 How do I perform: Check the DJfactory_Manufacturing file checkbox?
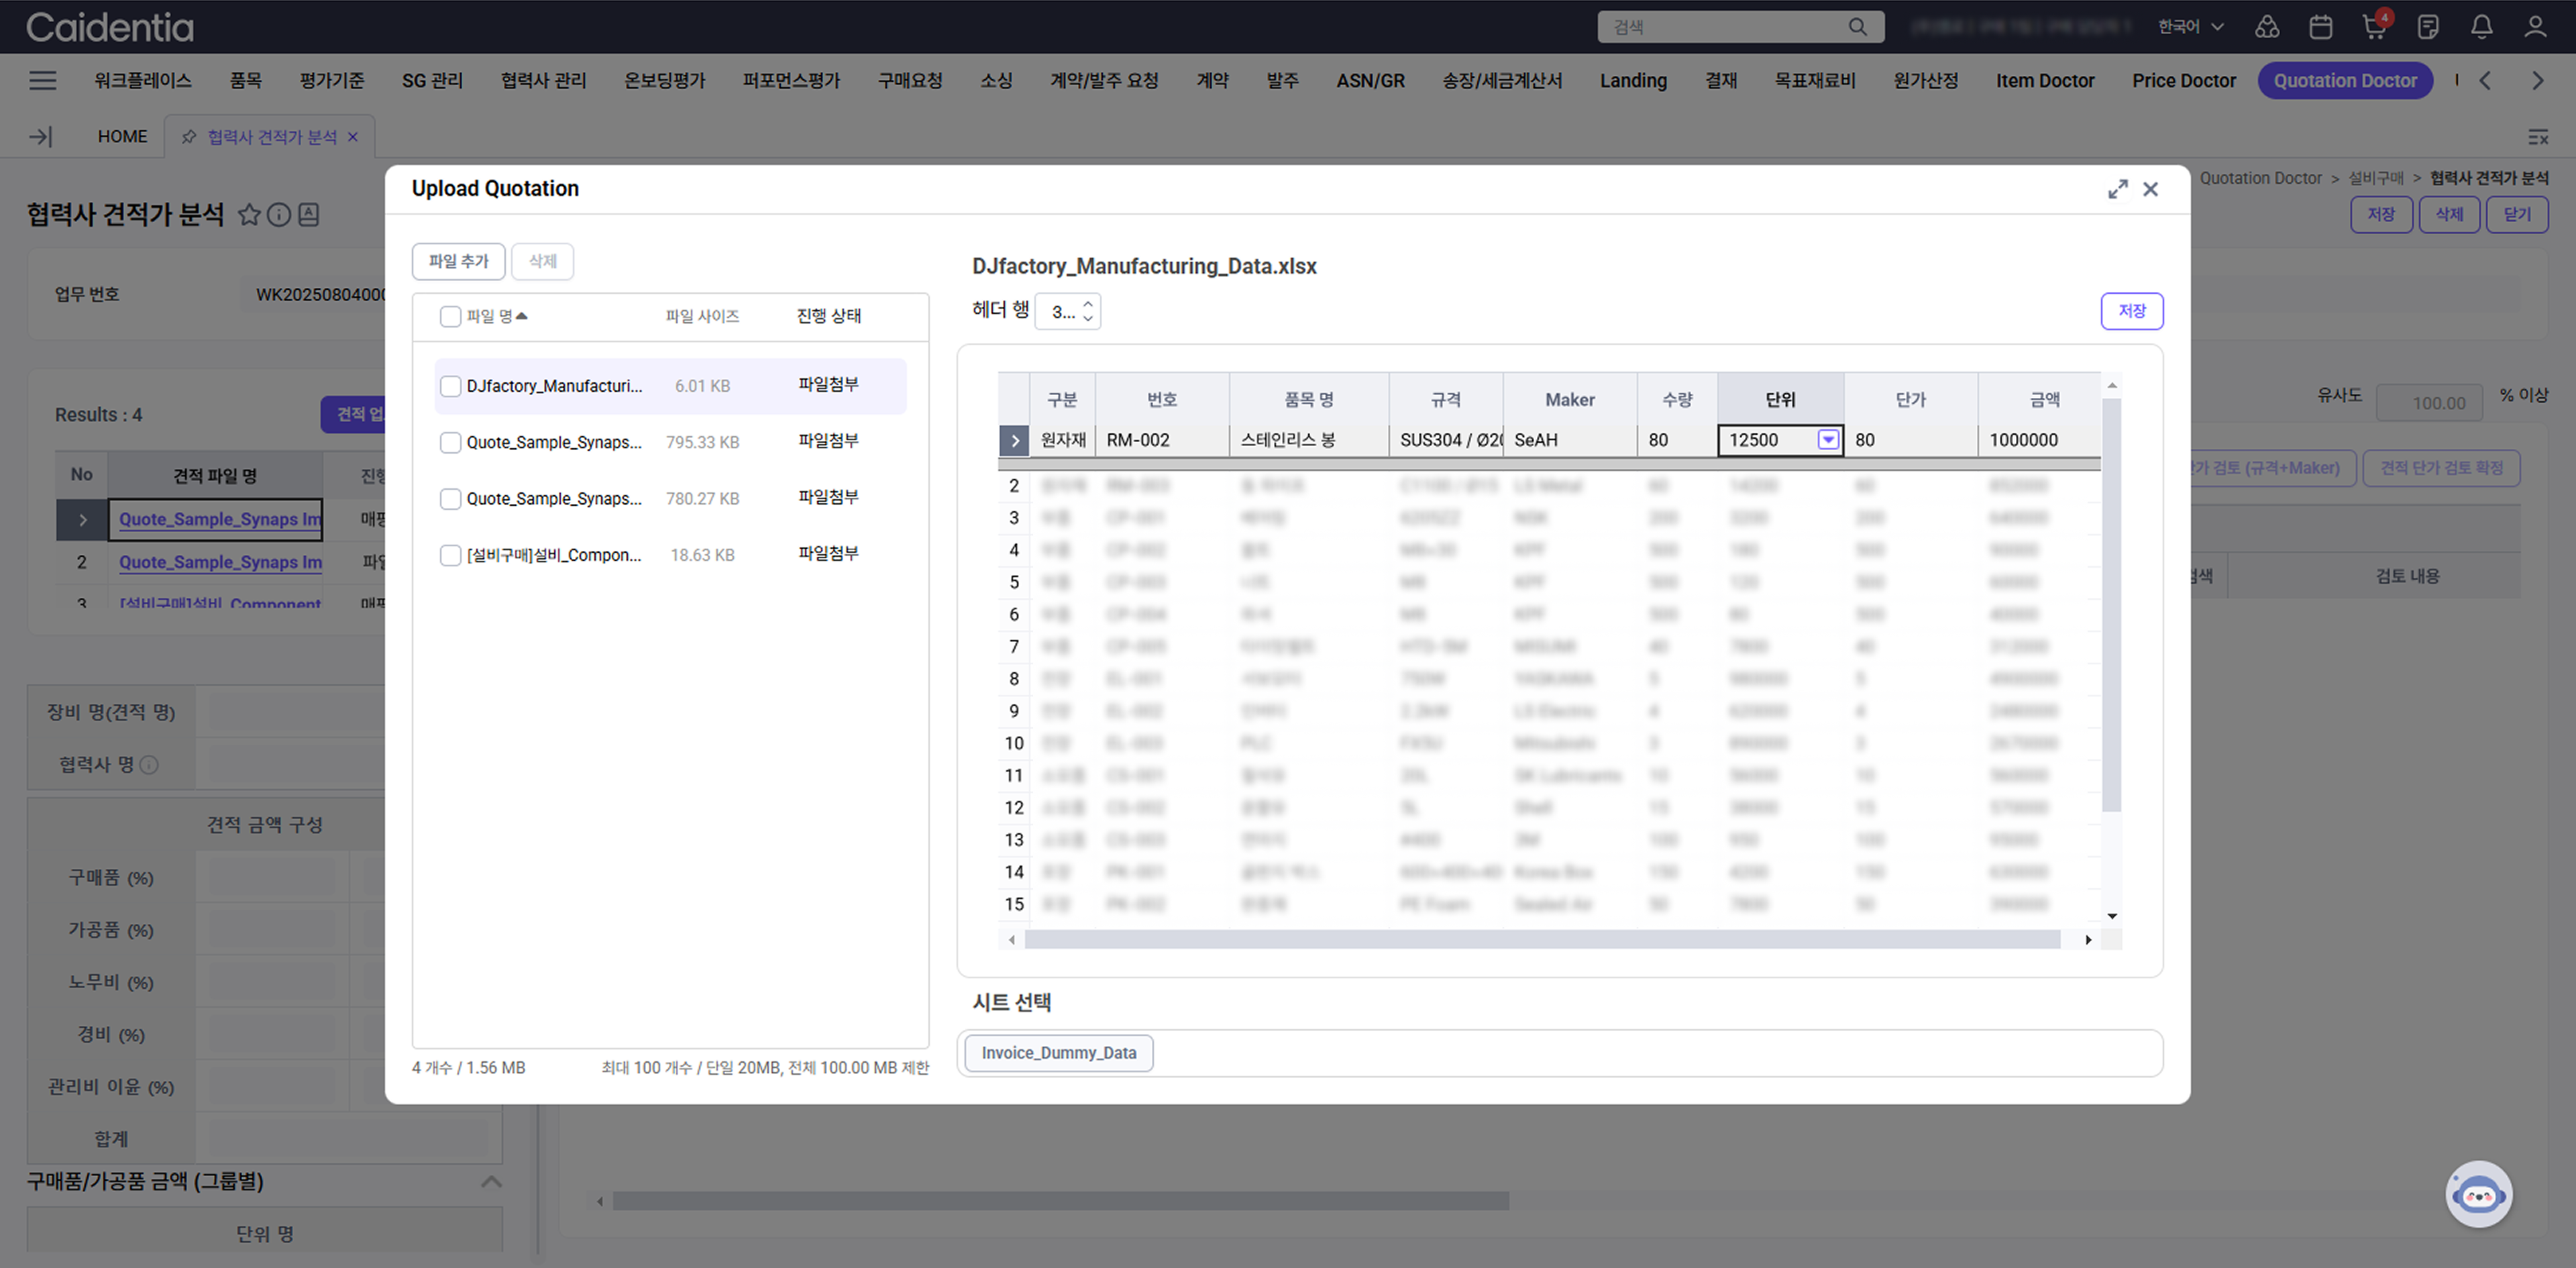point(450,386)
